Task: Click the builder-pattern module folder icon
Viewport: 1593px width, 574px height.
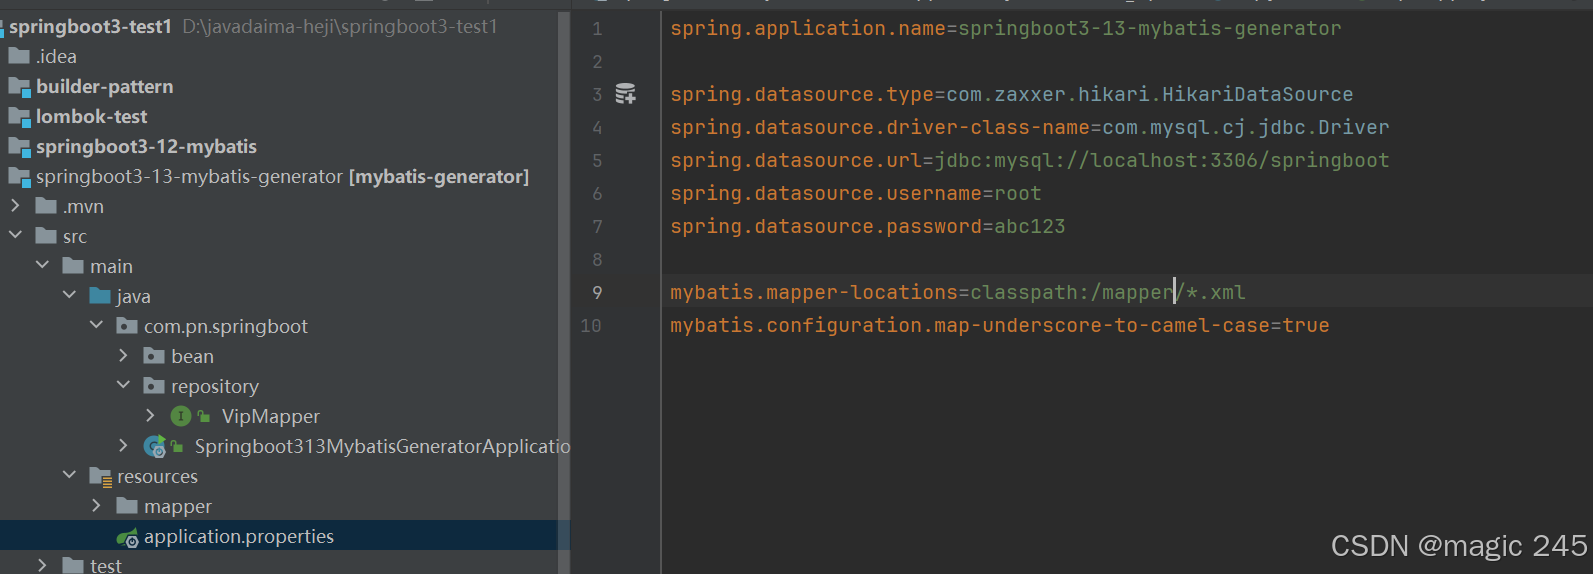Action: [x=19, y=87]
